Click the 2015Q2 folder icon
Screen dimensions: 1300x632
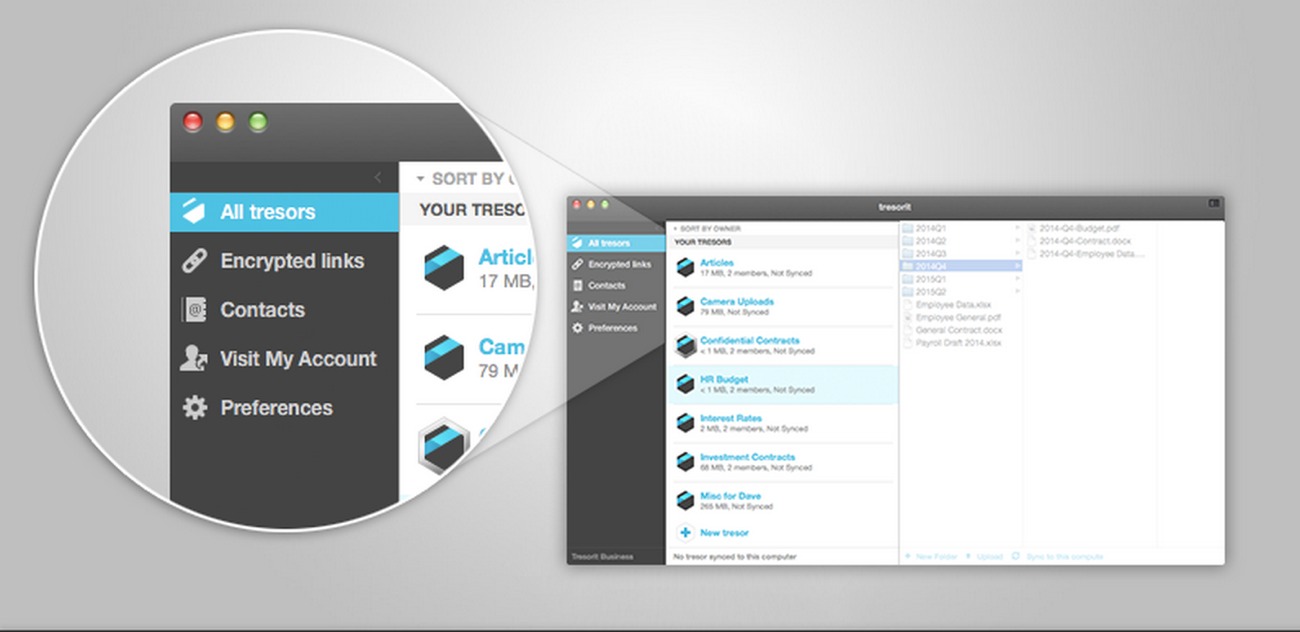click(x=908, y=292)
